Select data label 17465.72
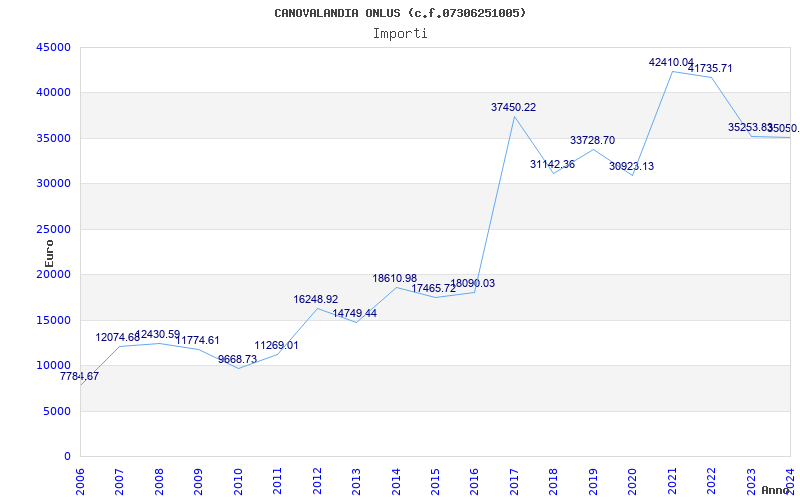Screen dimensions: 800x500 pyautogui.click(x=434, y=288)
